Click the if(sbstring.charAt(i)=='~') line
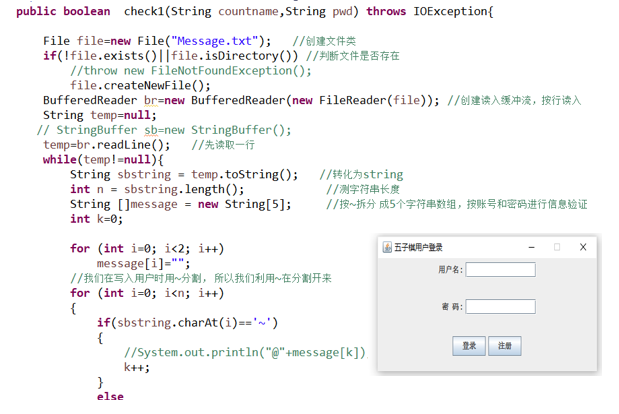 pyautogui.click(x=188, y=323)
